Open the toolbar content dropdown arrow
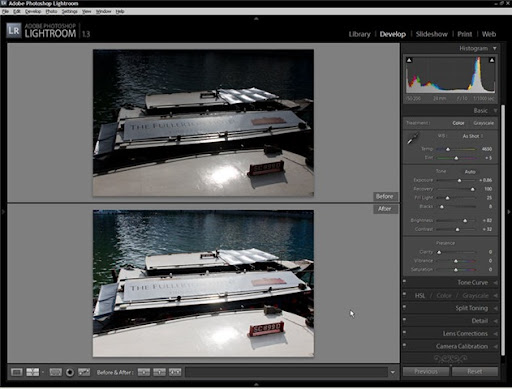This screenshot has height=389, width=512. click(x=393, y=372)
